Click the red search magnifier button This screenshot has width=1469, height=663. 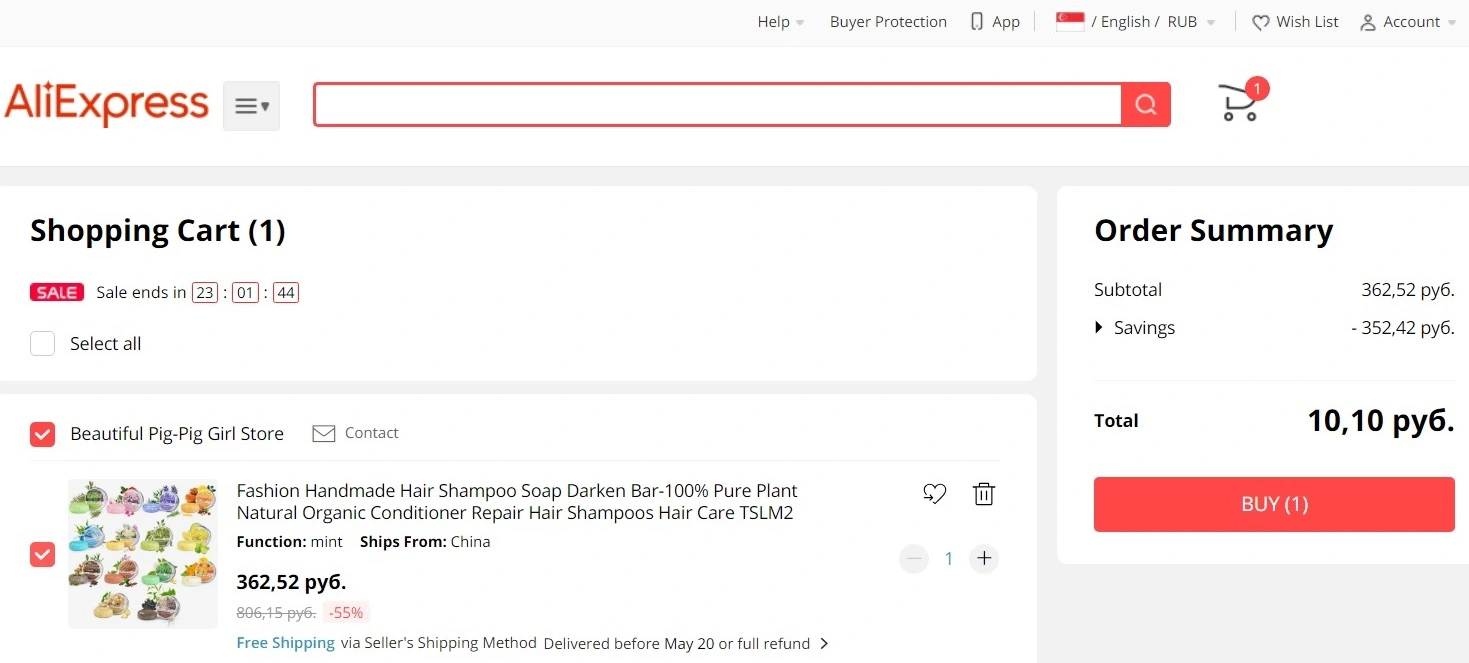[1146, 105]
